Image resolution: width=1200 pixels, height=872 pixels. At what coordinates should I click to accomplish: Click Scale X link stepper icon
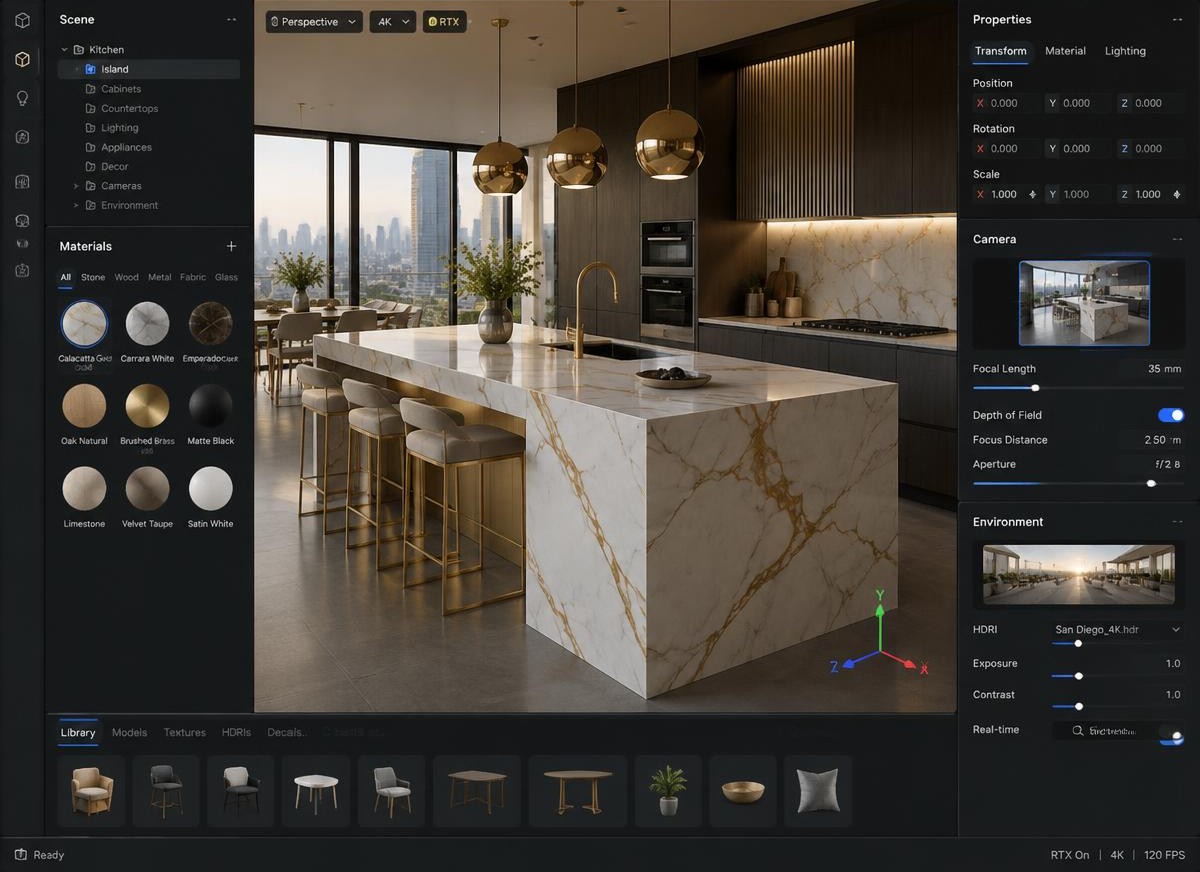(x=1033, y=194)
